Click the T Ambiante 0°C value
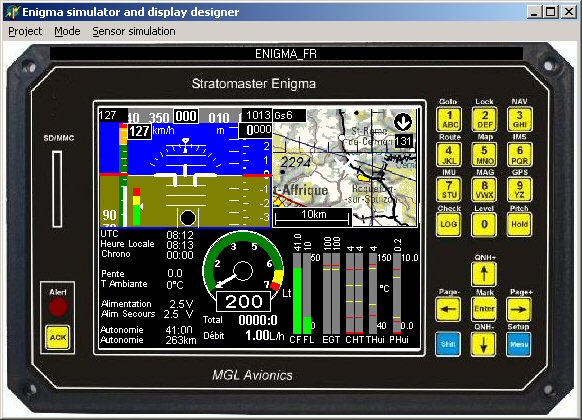Image resolution: width=582 pixels, height=420 pixels. [x=175, y=285]
